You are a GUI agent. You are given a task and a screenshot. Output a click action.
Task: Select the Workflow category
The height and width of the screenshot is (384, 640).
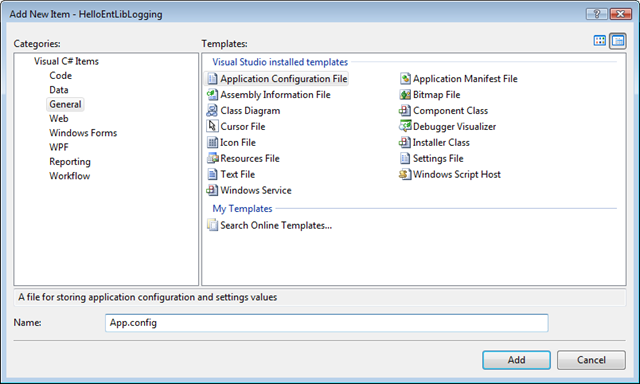tap(70, 176)
